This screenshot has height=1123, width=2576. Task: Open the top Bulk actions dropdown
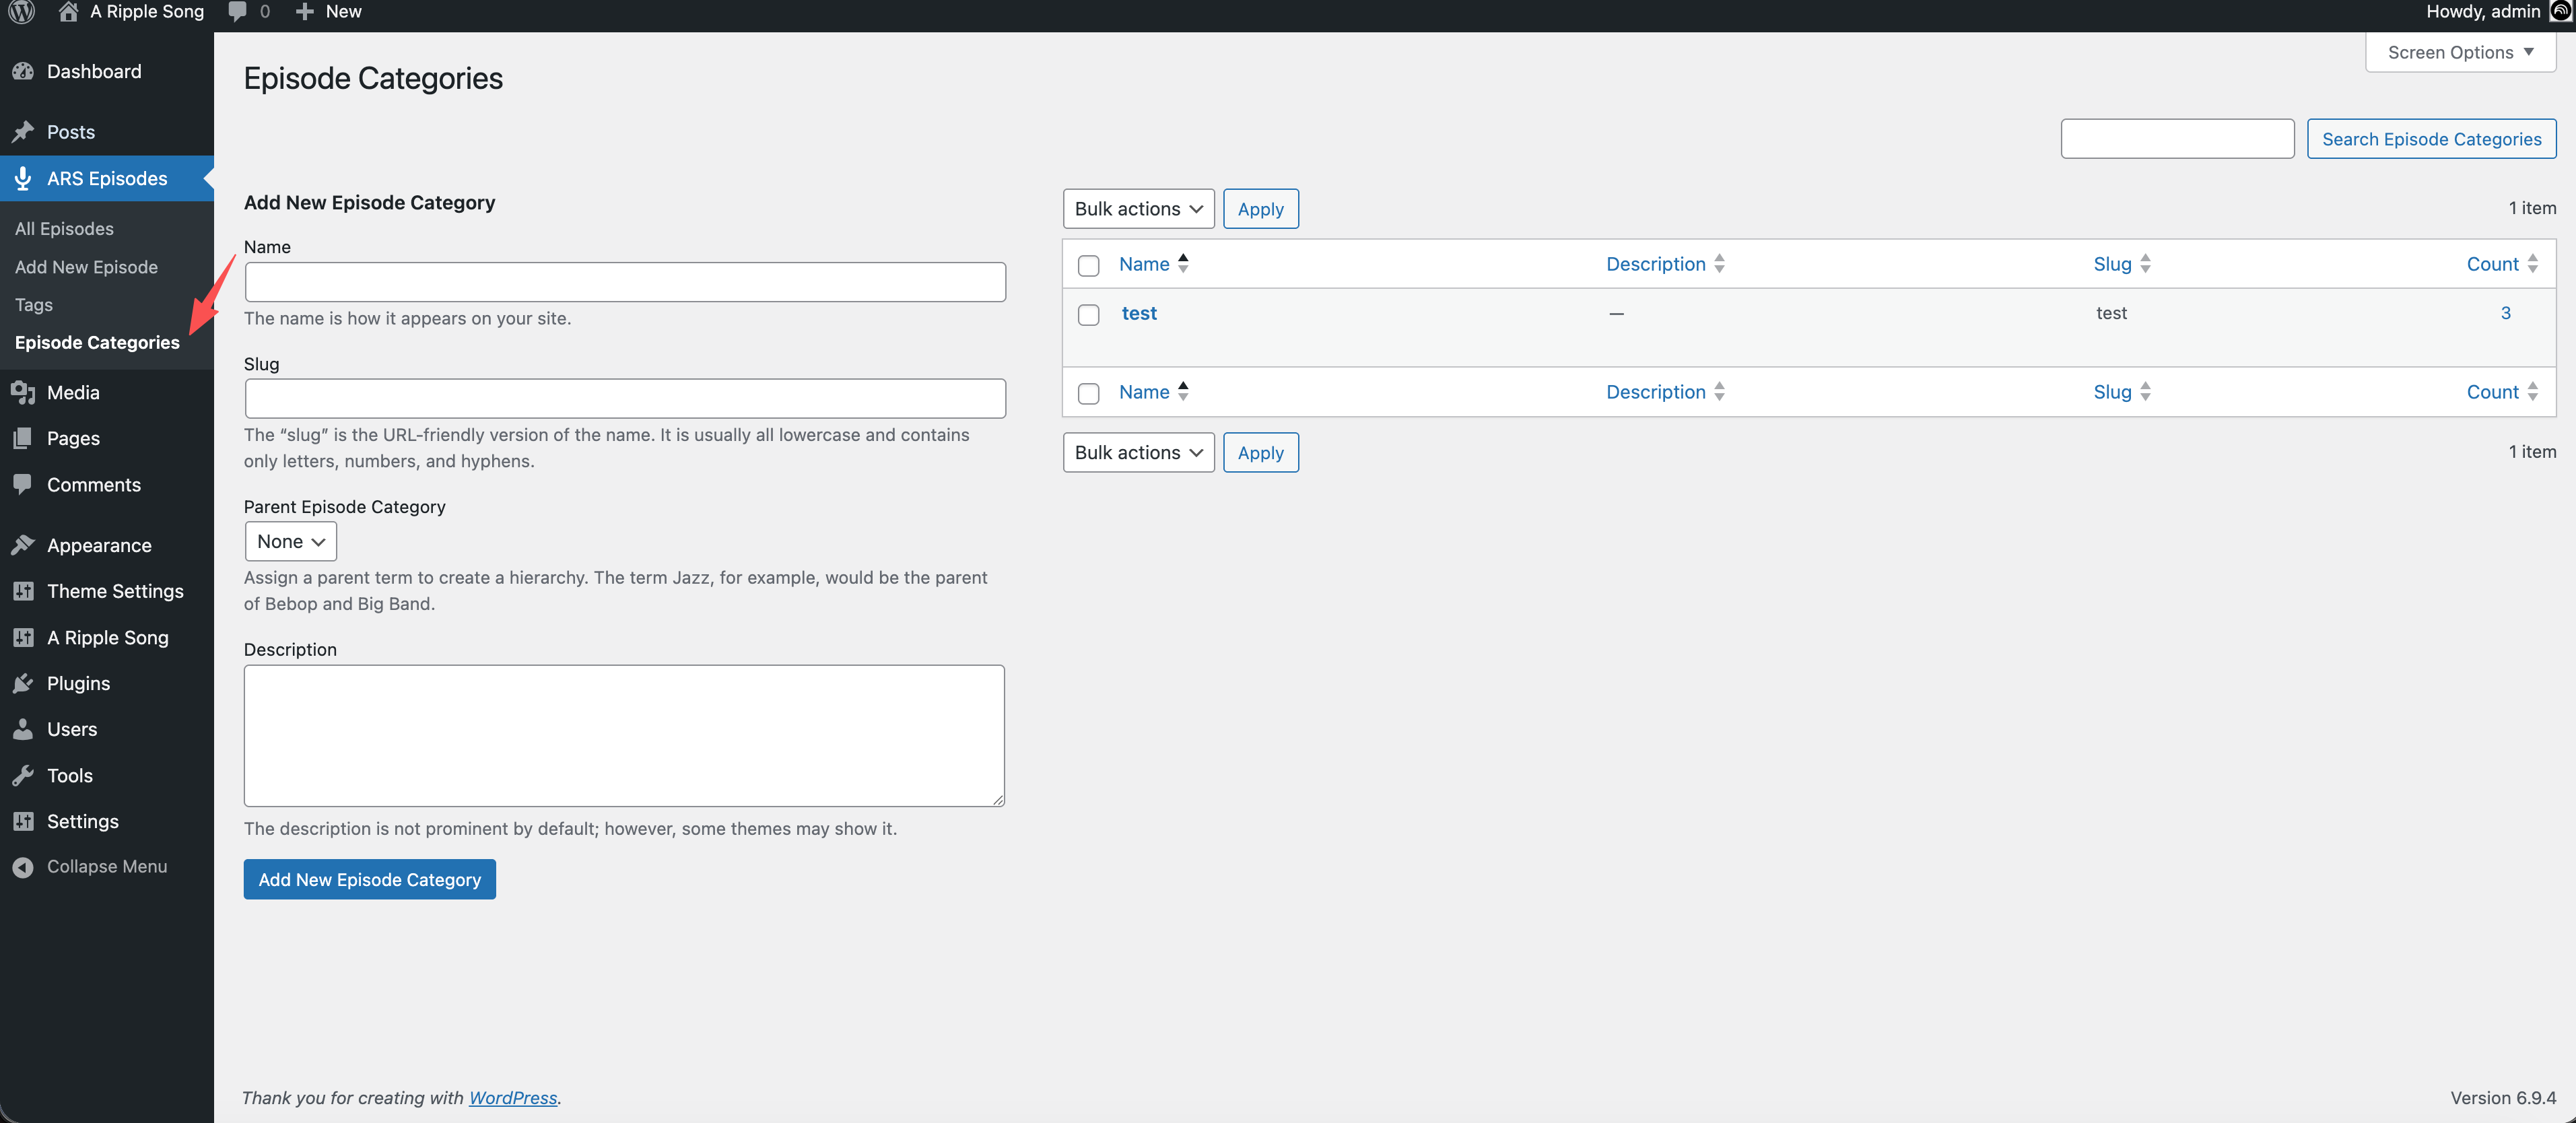pos(1138,209)
